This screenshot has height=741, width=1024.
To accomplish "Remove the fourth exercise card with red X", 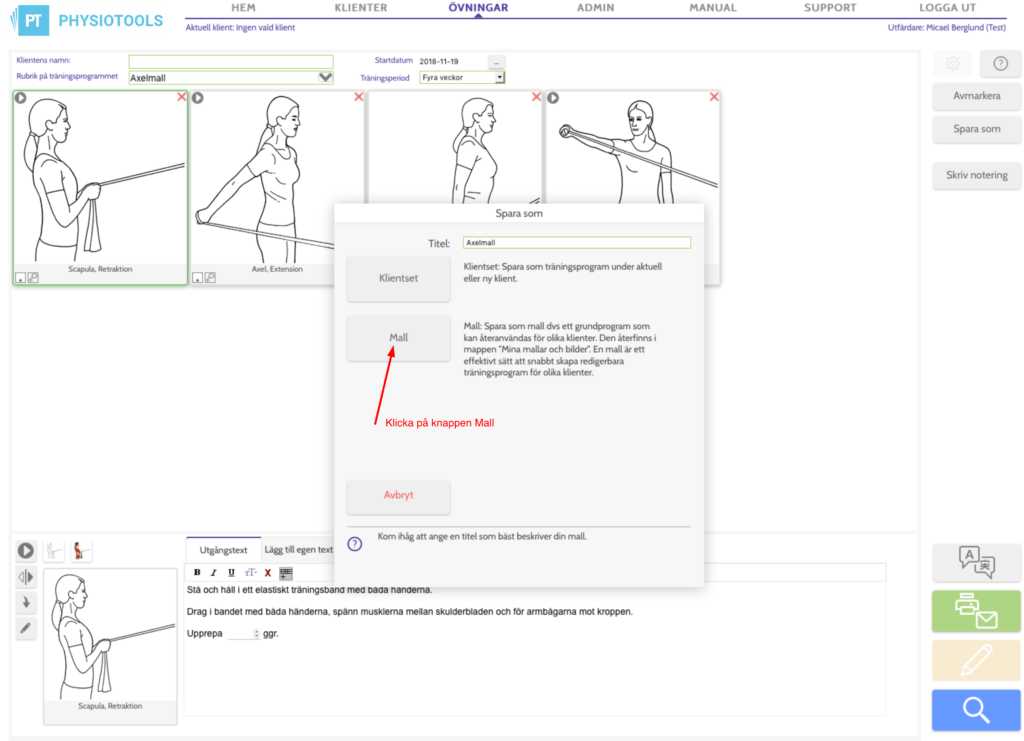I will pyautogui.click(x=714, y=97).
